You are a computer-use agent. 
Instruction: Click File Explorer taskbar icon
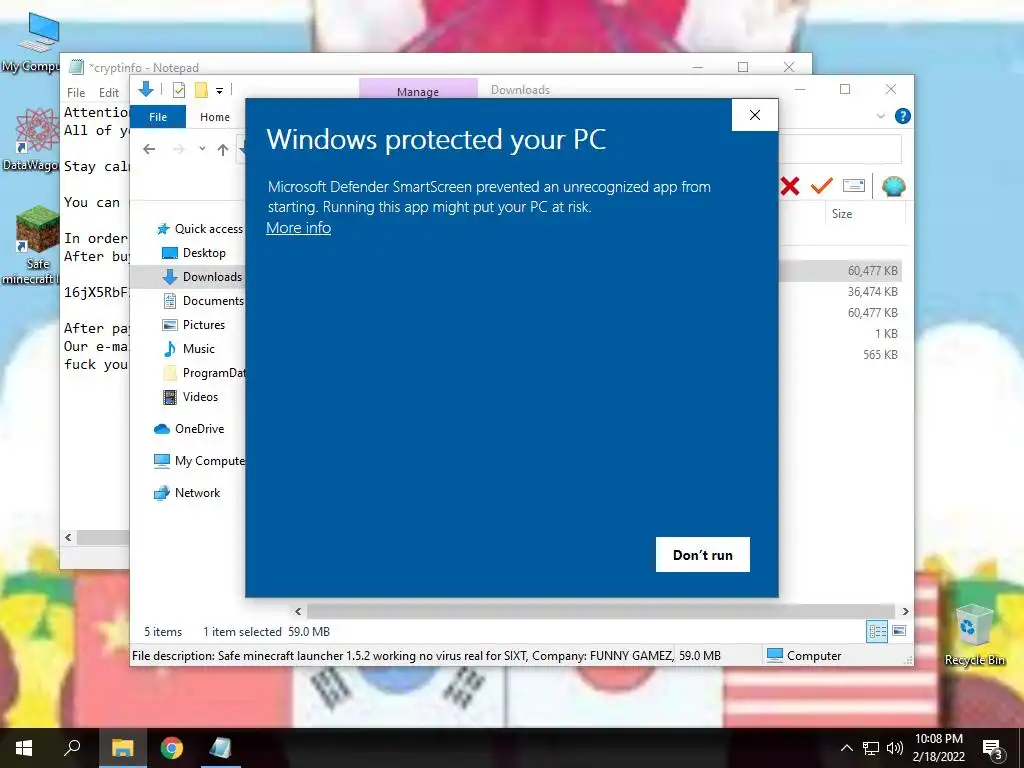tap(122, 748)
